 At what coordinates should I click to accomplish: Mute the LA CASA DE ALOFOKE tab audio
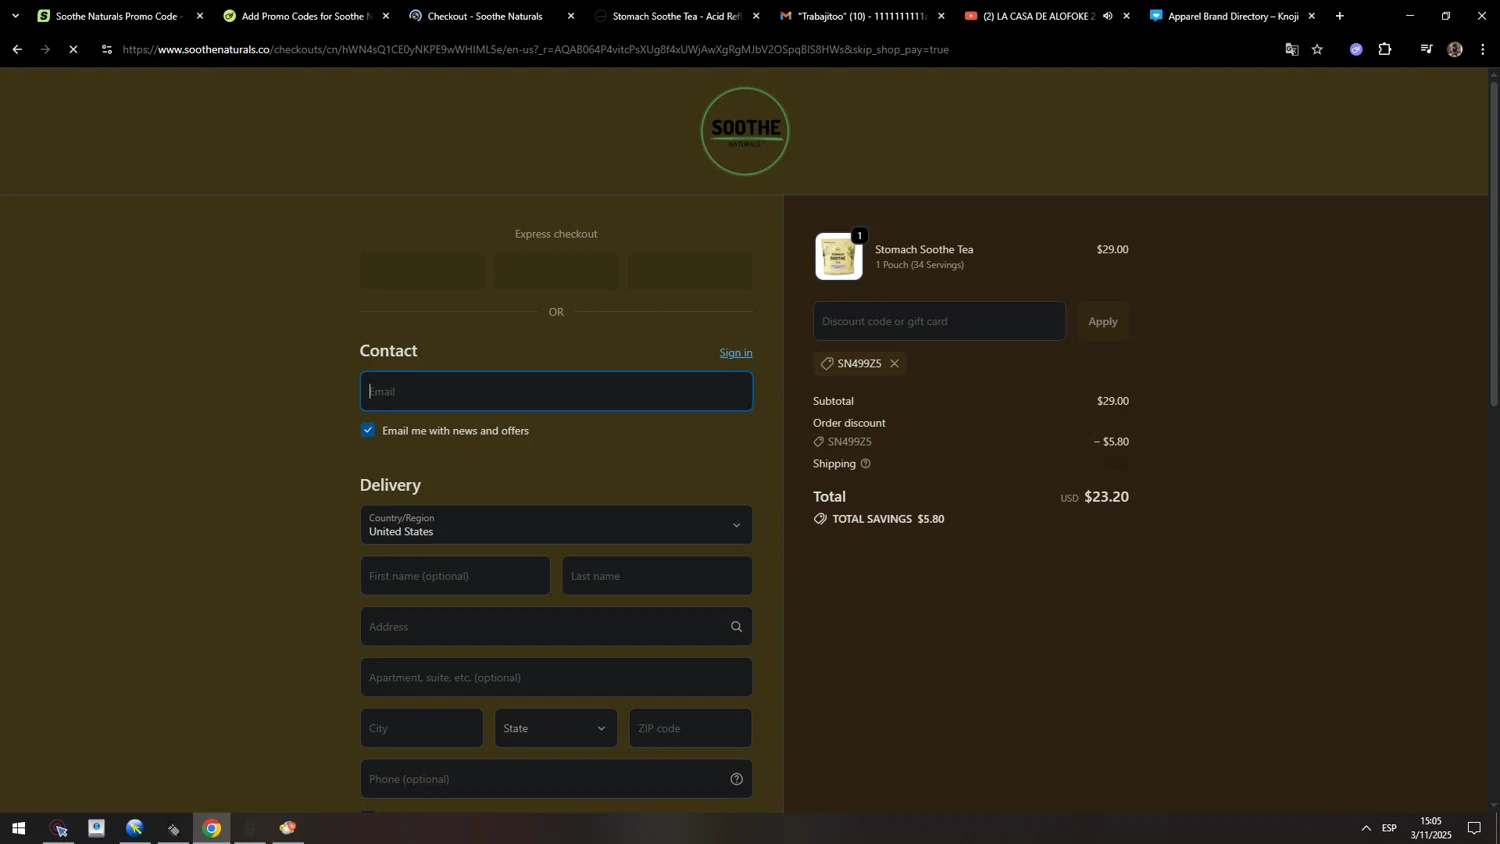pos(1108,16)
